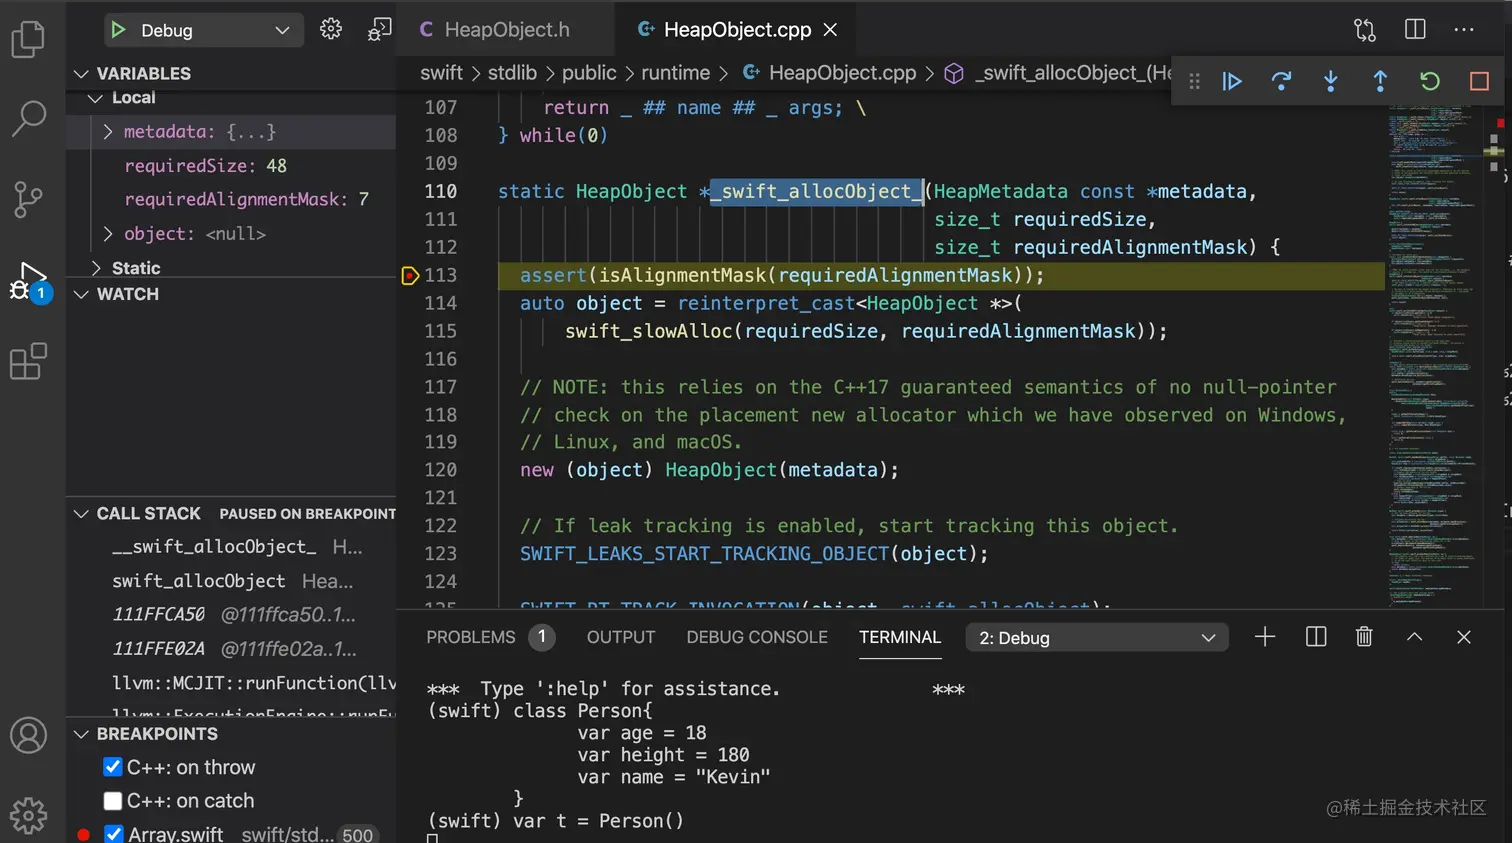Click the public breadcrumb
Screen dimensions: 1512x843
pos(589,73)
